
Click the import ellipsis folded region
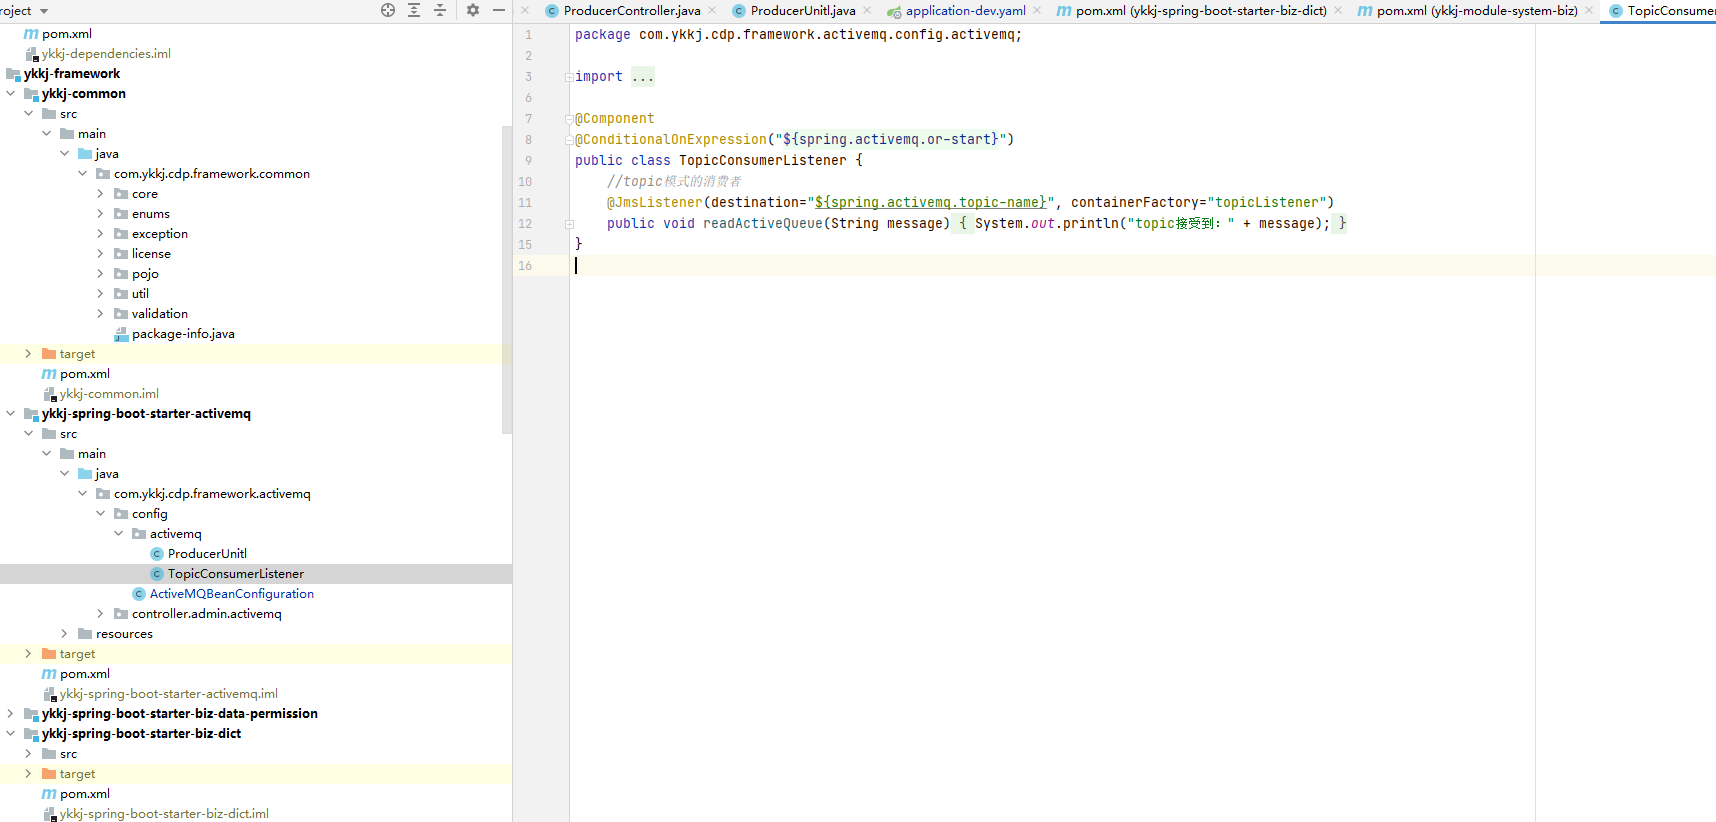pyautogui.click(x=643, y=77)
